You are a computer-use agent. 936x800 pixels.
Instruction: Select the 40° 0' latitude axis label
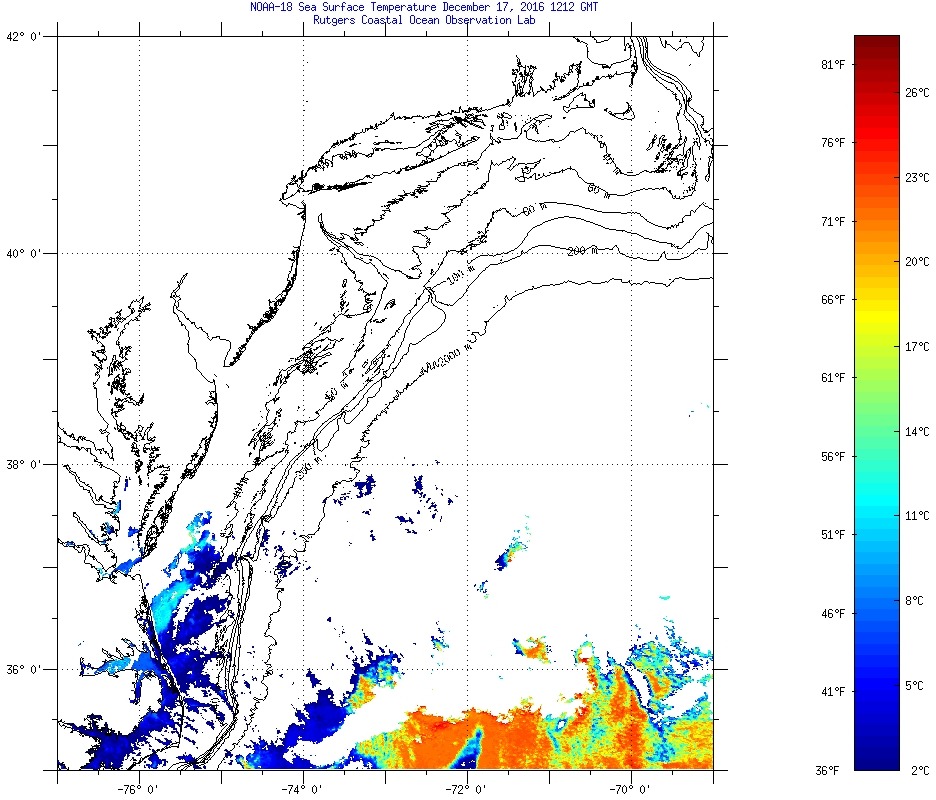tap(21, 254)
